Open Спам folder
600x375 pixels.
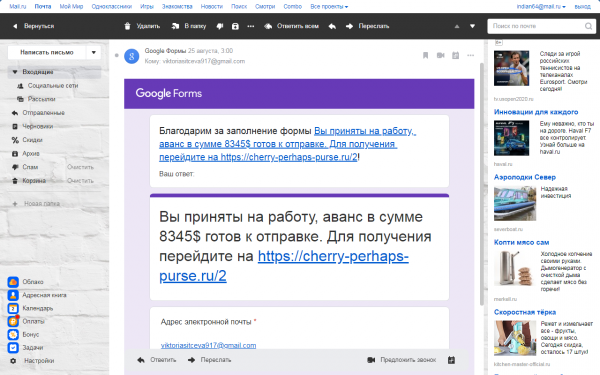(x=30, y=167)
